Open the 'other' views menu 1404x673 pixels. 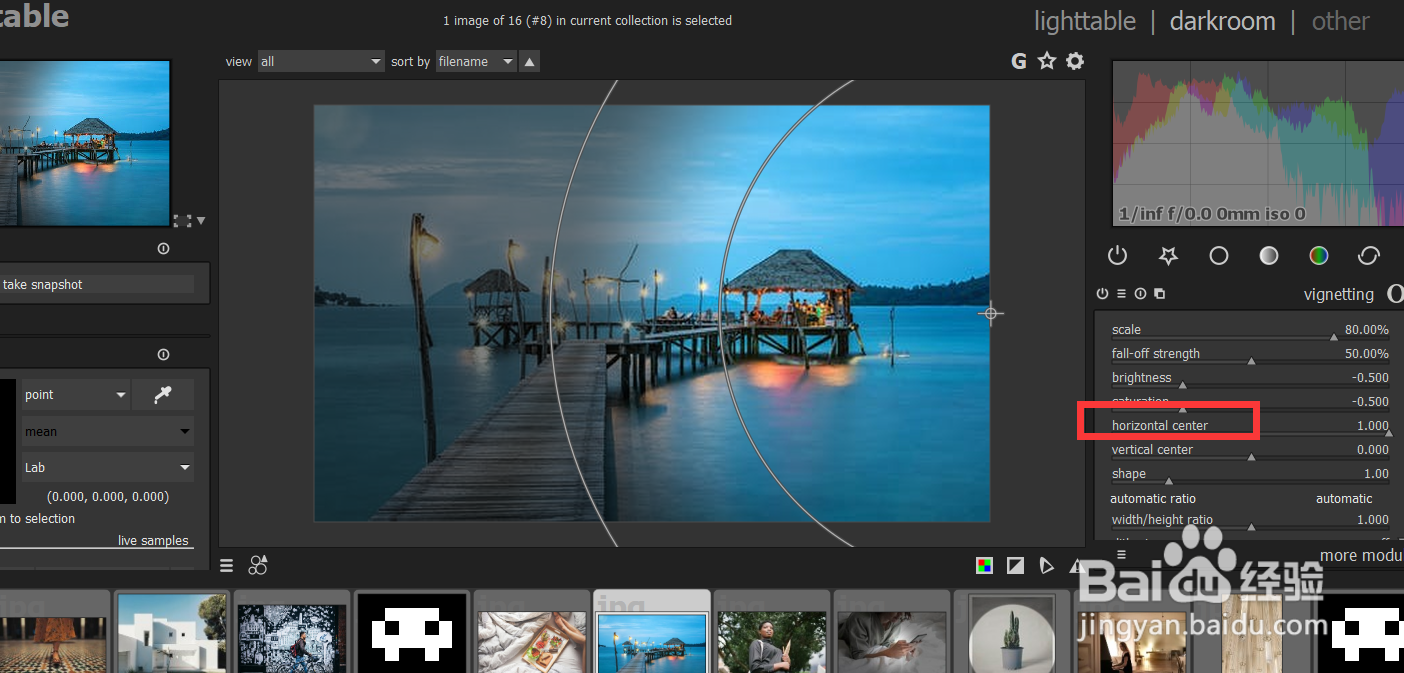(x=1341, y=21)
